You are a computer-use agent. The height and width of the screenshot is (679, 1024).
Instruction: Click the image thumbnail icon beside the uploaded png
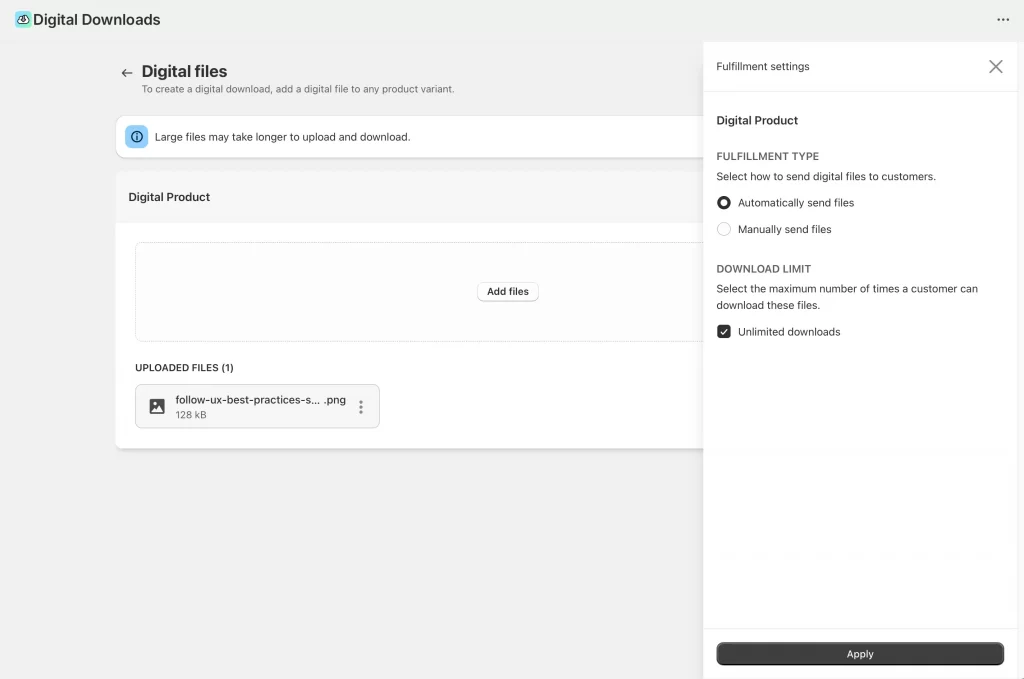pos(157,405)
